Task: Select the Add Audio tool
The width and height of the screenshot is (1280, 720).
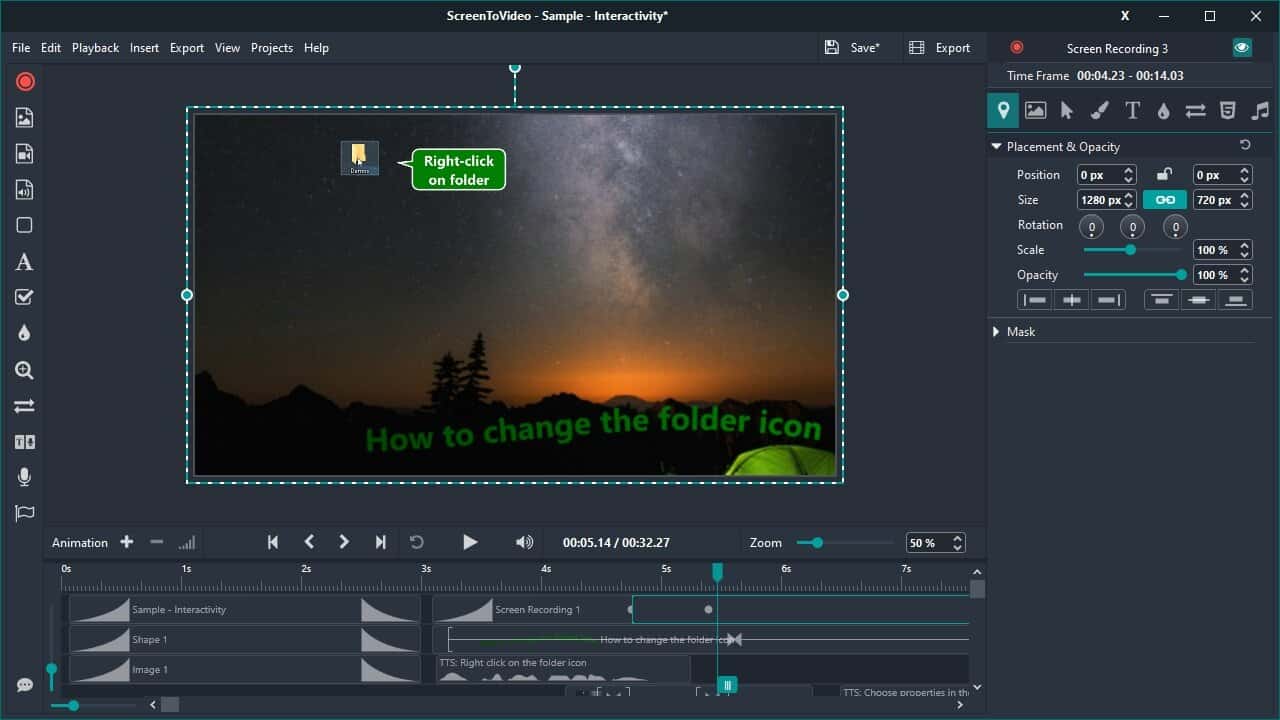Action: point(25,189)
